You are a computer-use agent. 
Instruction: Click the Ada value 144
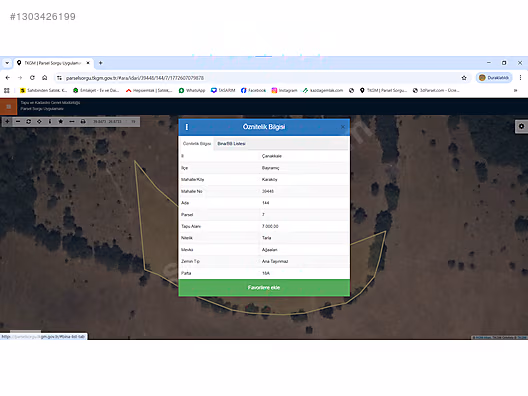pyautogui.click(x=265, y=203)
